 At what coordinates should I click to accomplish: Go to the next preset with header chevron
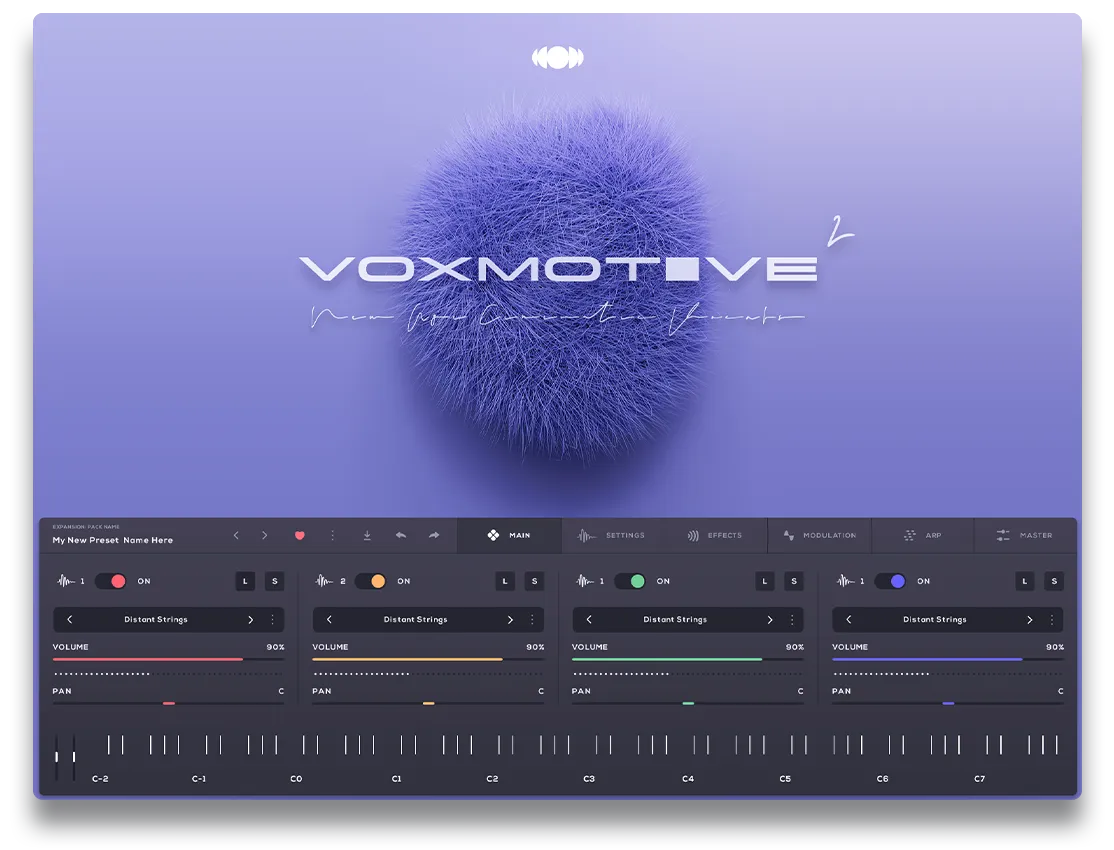click(264, 535)
